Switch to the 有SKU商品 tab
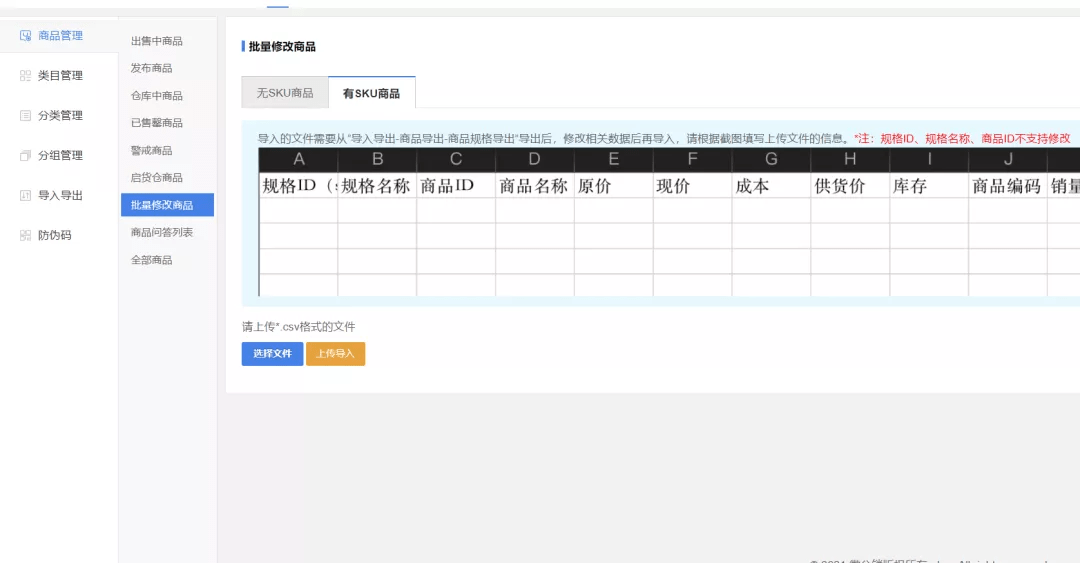Screen dimensions: 1080x563 click(x=372, y=93)
